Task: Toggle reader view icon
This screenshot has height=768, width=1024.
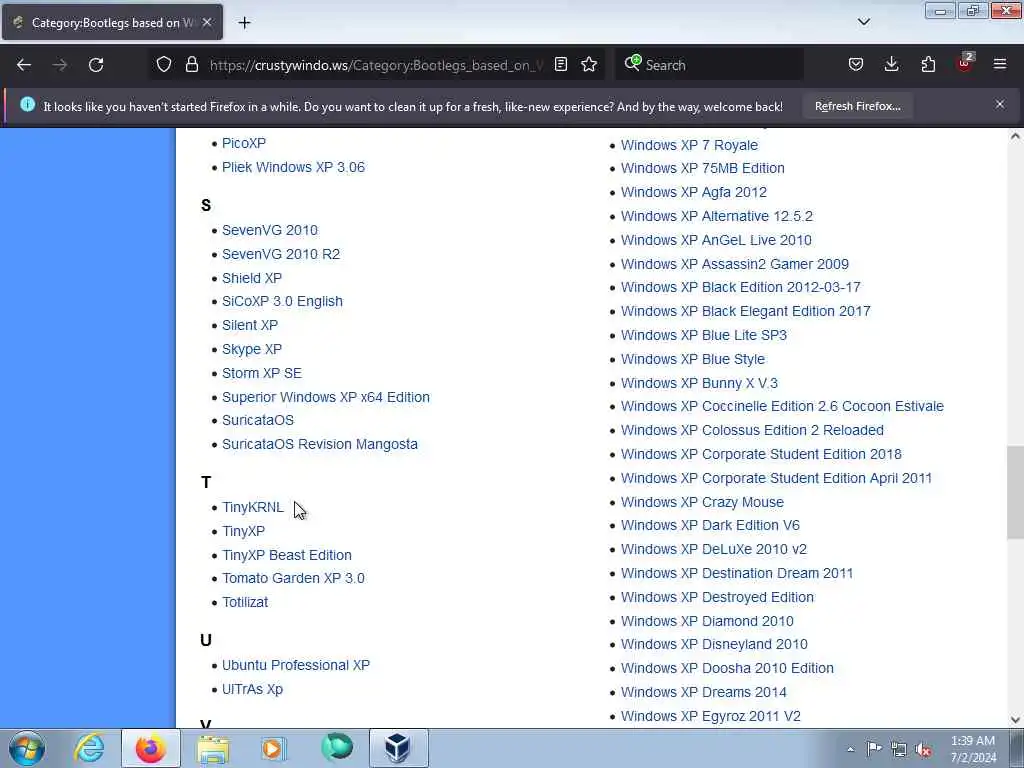Action: coord(560,65)
